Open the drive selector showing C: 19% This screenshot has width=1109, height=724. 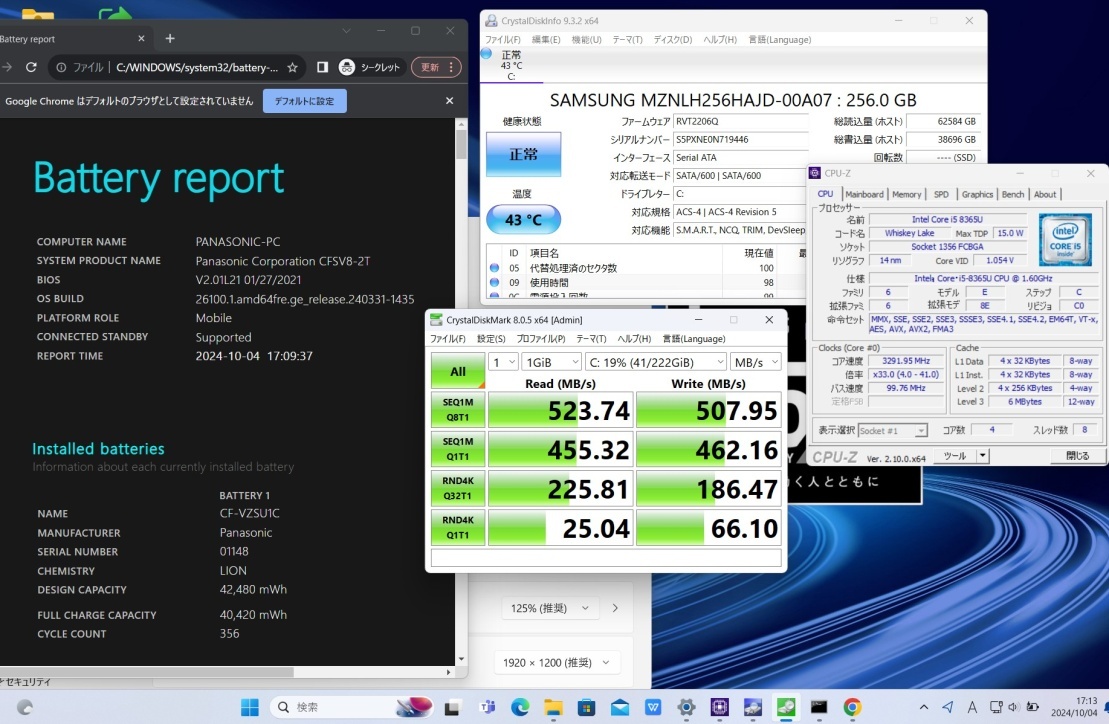click(x=656, y=362)
